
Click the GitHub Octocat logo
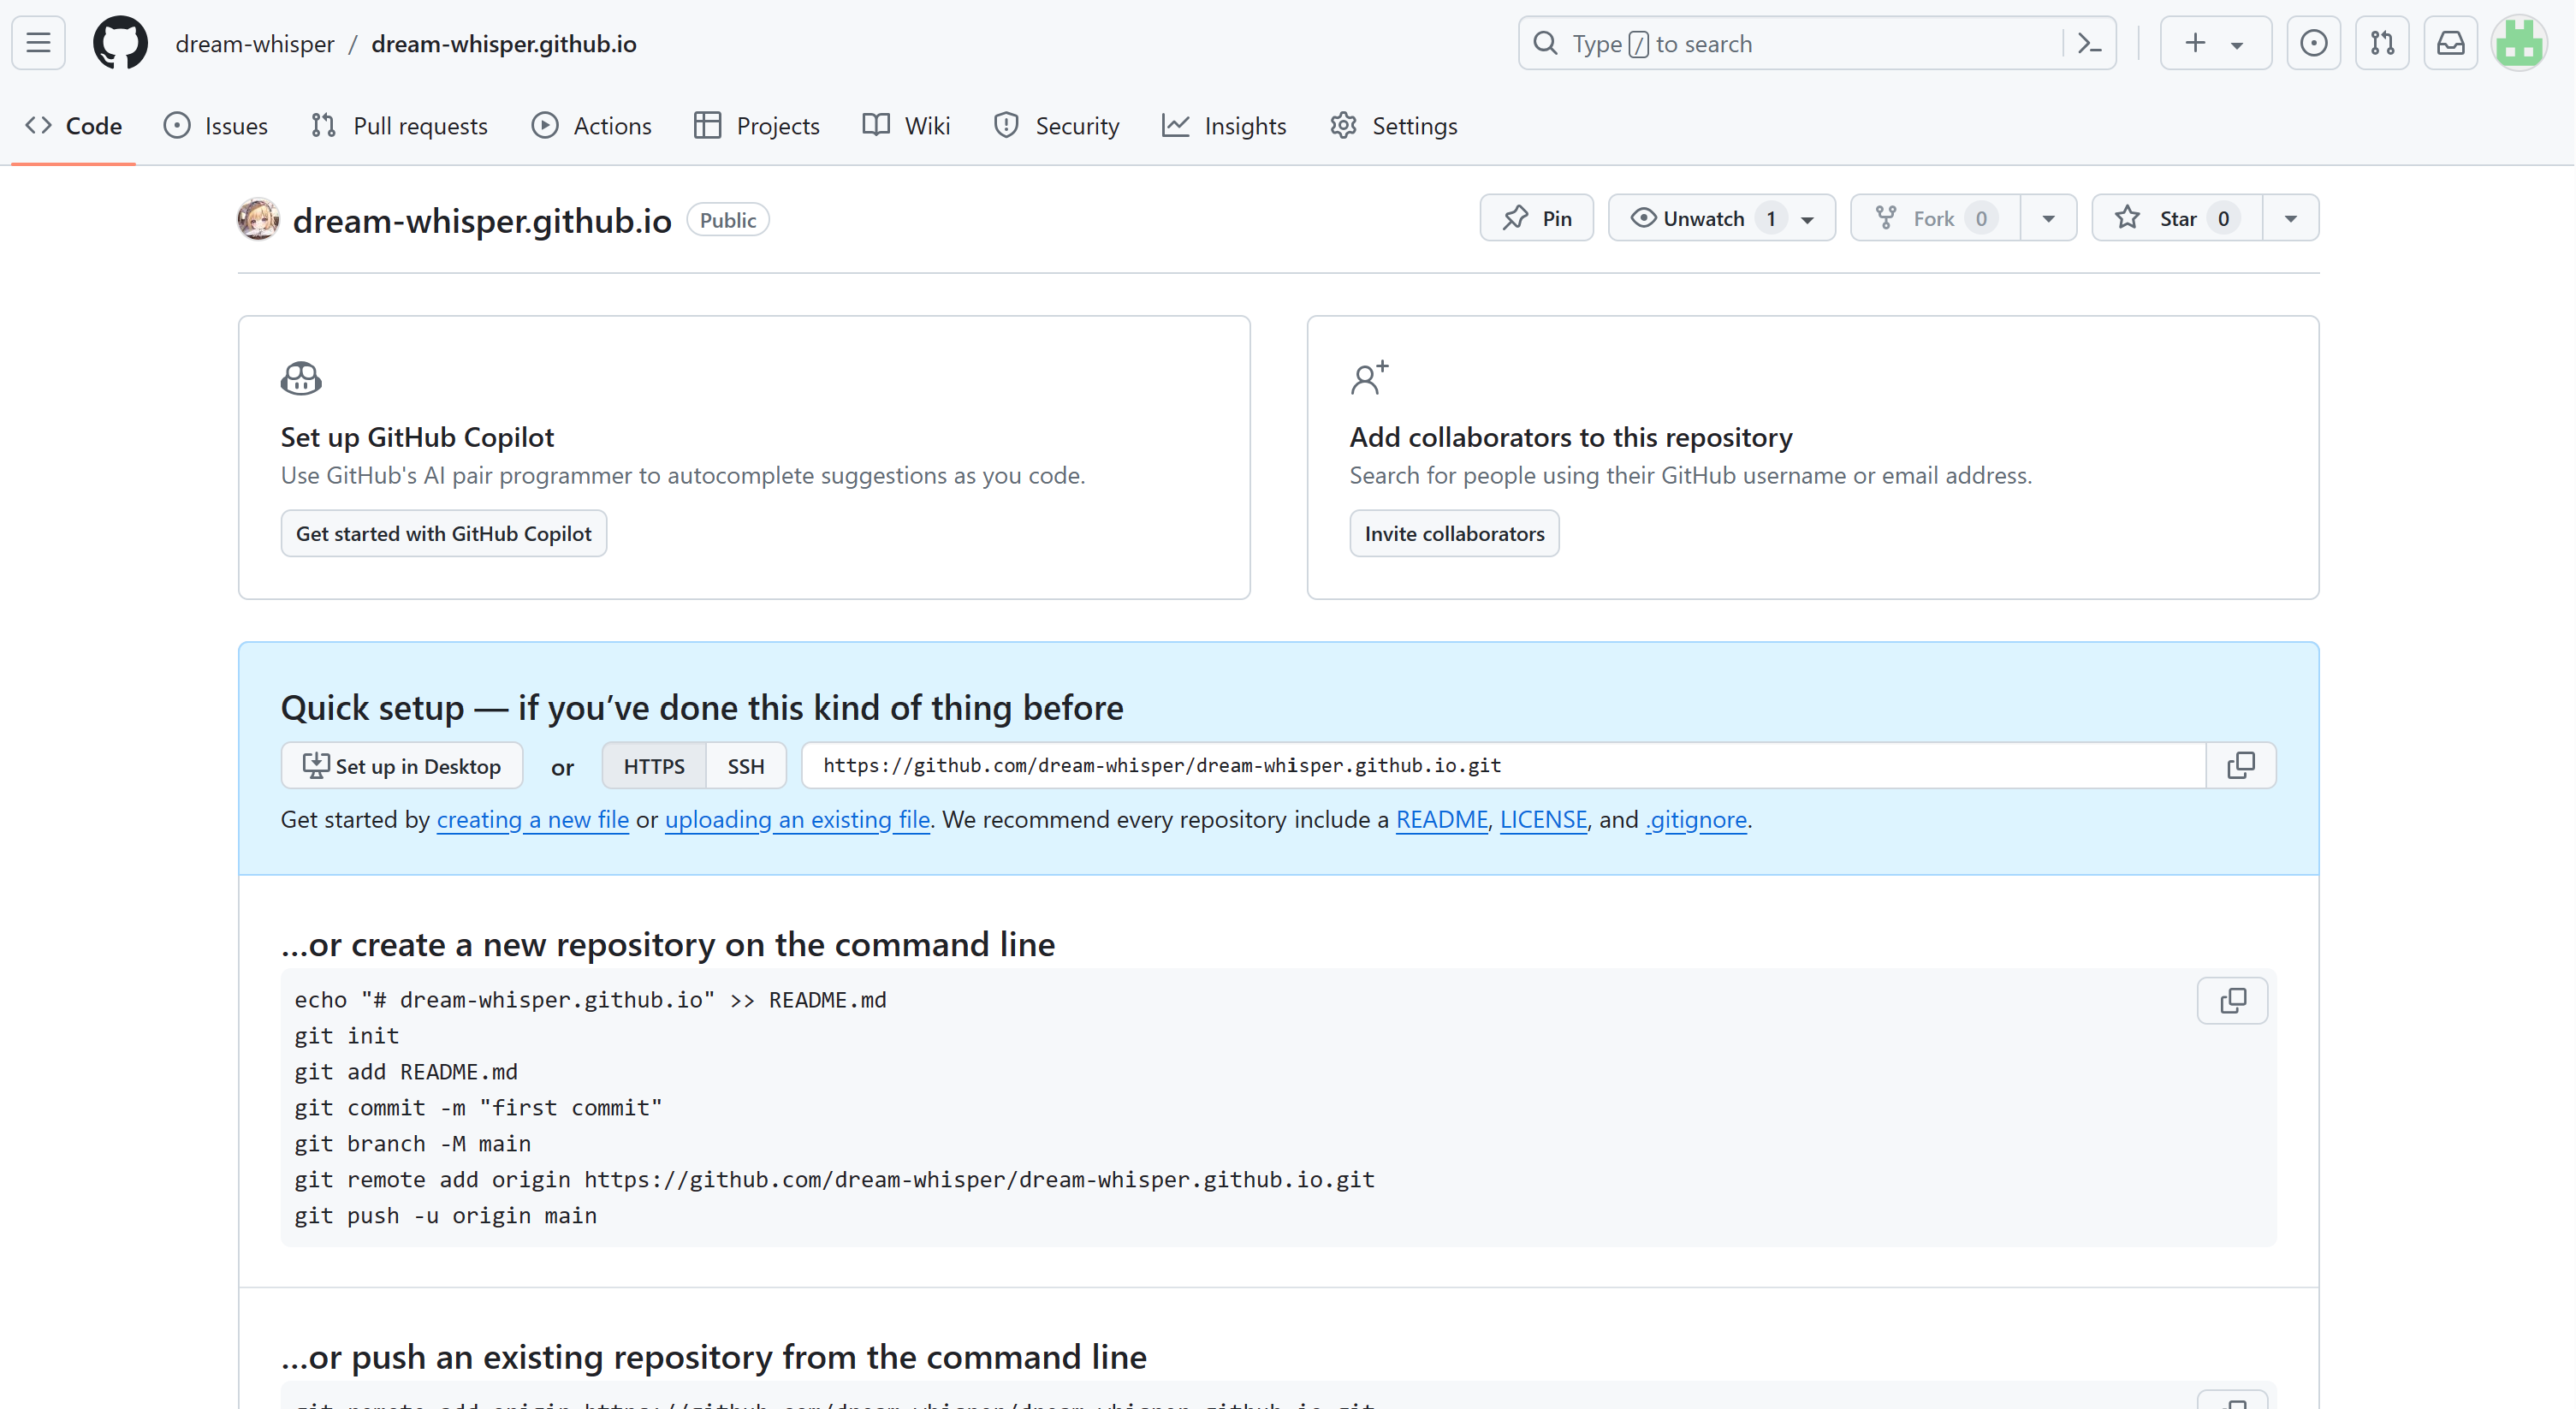120,43
